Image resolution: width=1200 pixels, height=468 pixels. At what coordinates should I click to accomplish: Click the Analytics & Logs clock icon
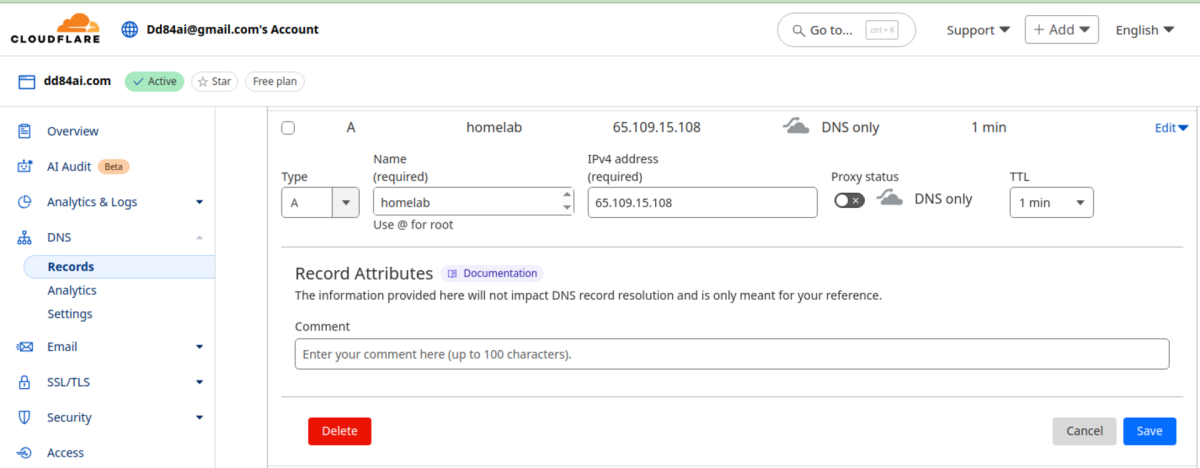point(25,202)
